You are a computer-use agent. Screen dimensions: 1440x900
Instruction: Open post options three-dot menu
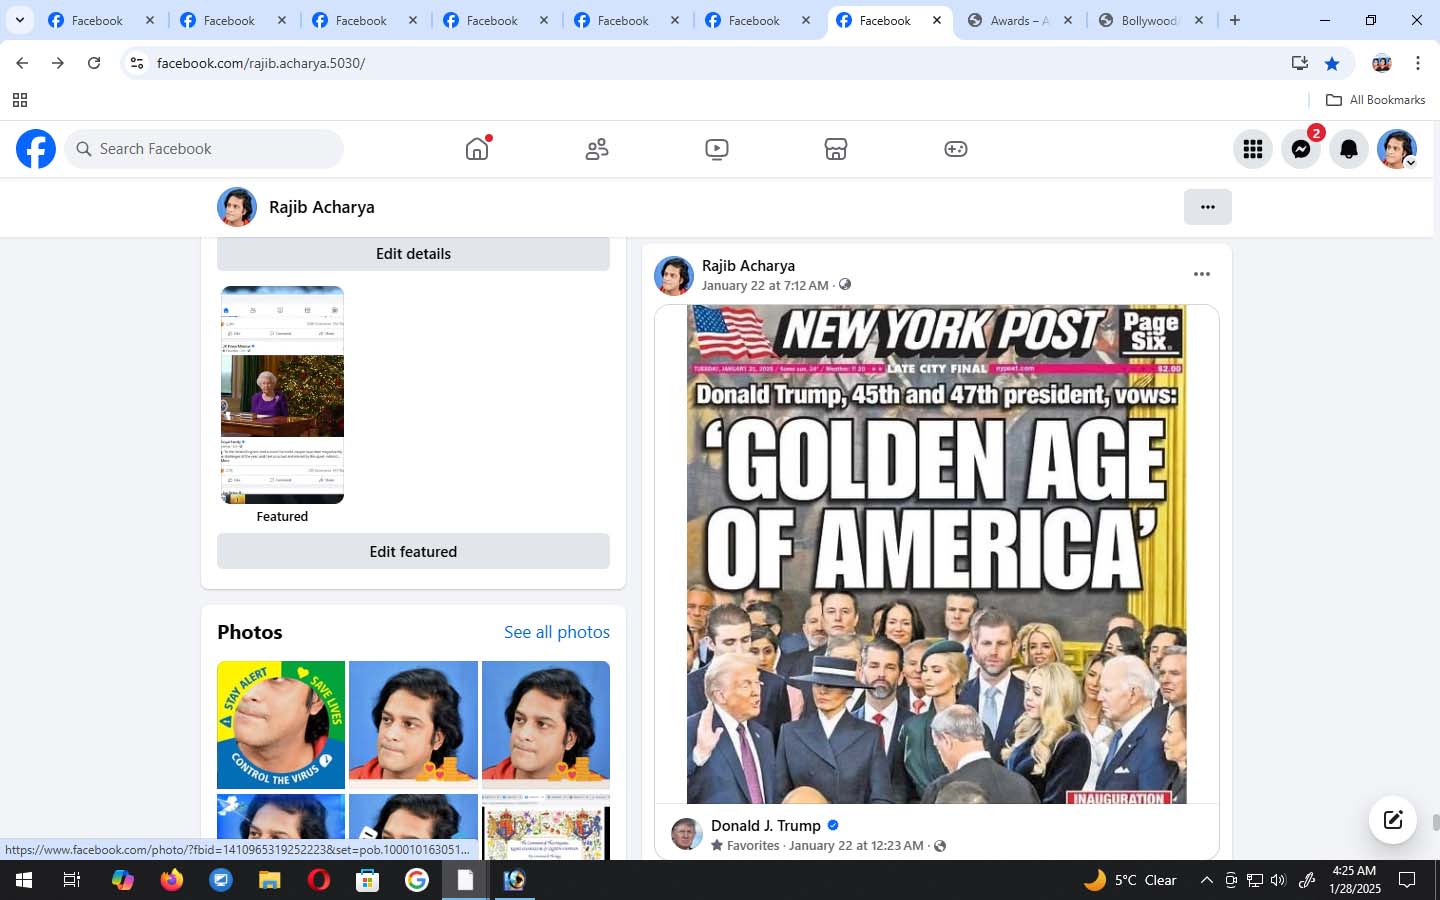coord(1202,274)
